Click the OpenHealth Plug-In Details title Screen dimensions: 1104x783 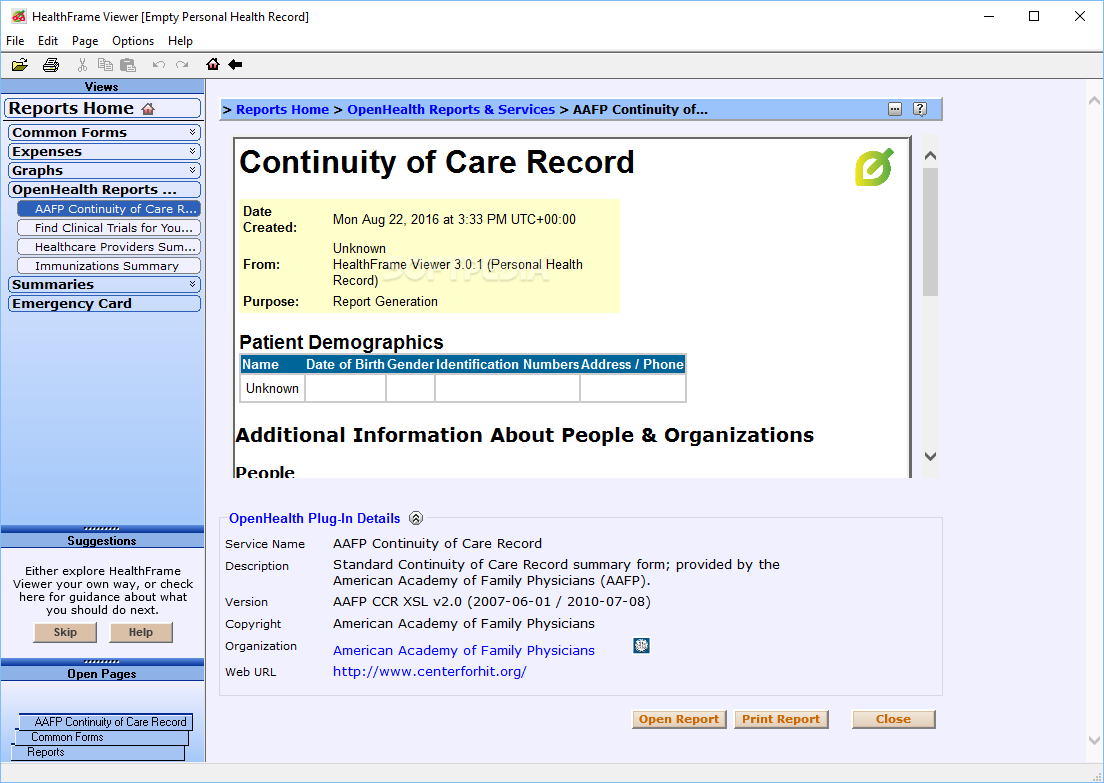(x=315, y=518)
